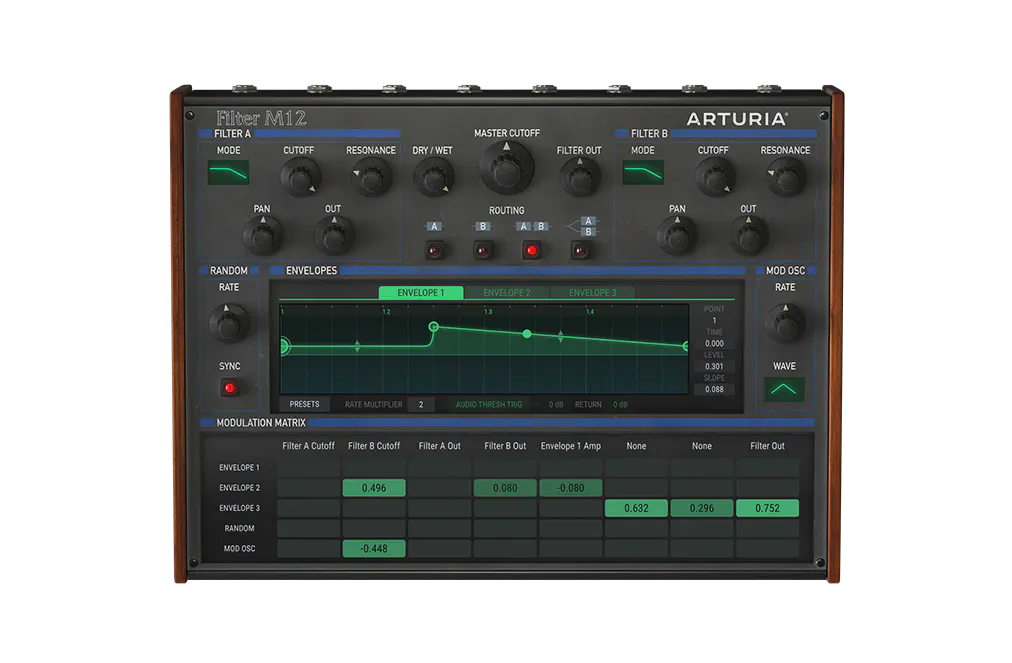
Task: Select routing for Filter A only
Action: coord(434,249)
